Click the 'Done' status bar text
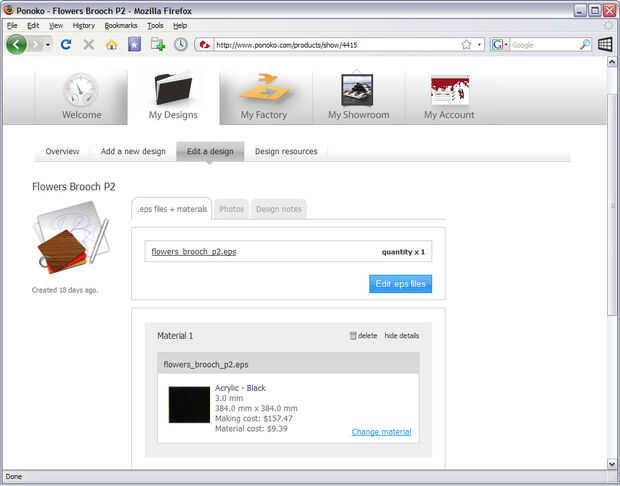The width and height of the screenshot is (620, 486). click(x=14, y=477)
